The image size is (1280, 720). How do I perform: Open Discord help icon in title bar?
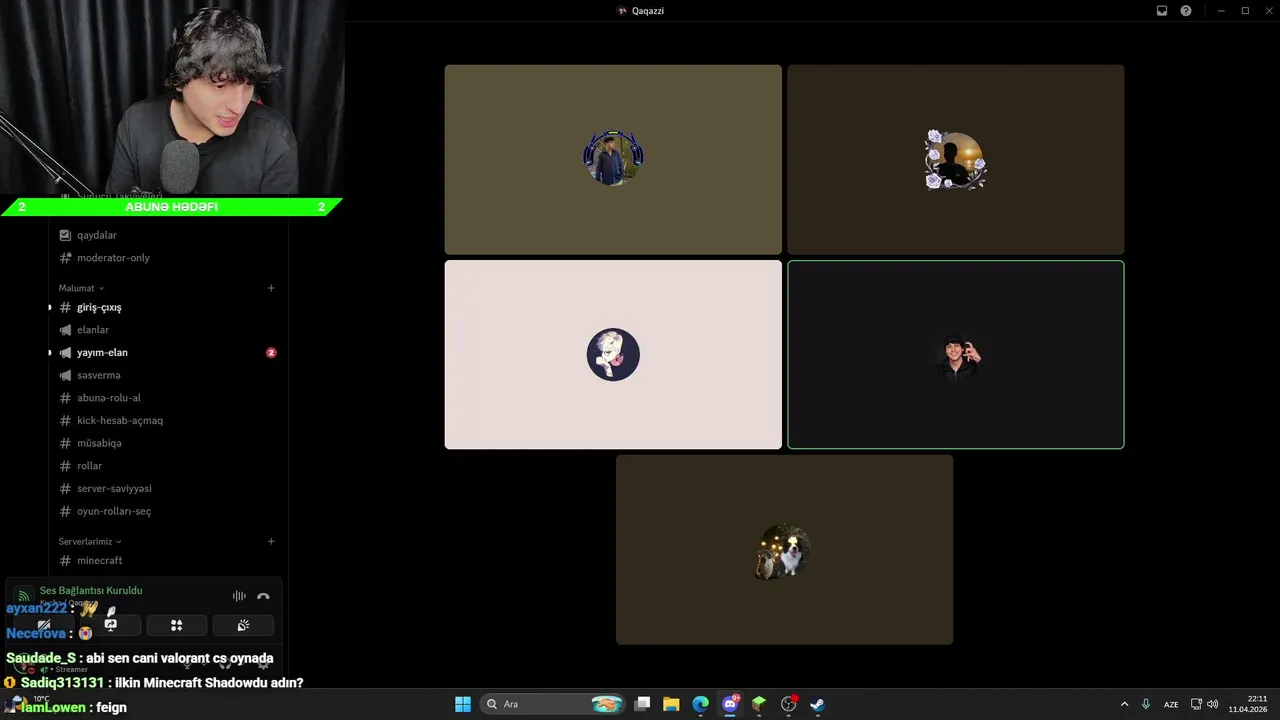click(1186, 11)
